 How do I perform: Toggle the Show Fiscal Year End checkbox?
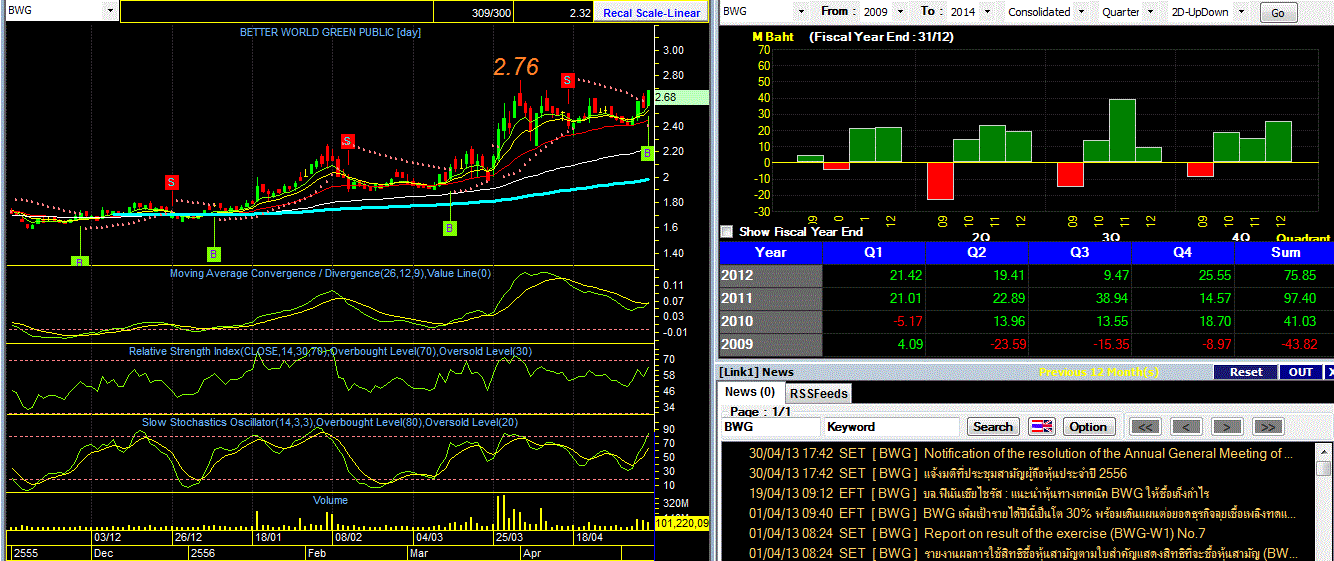pyautogui.click(x=726, y=231)
